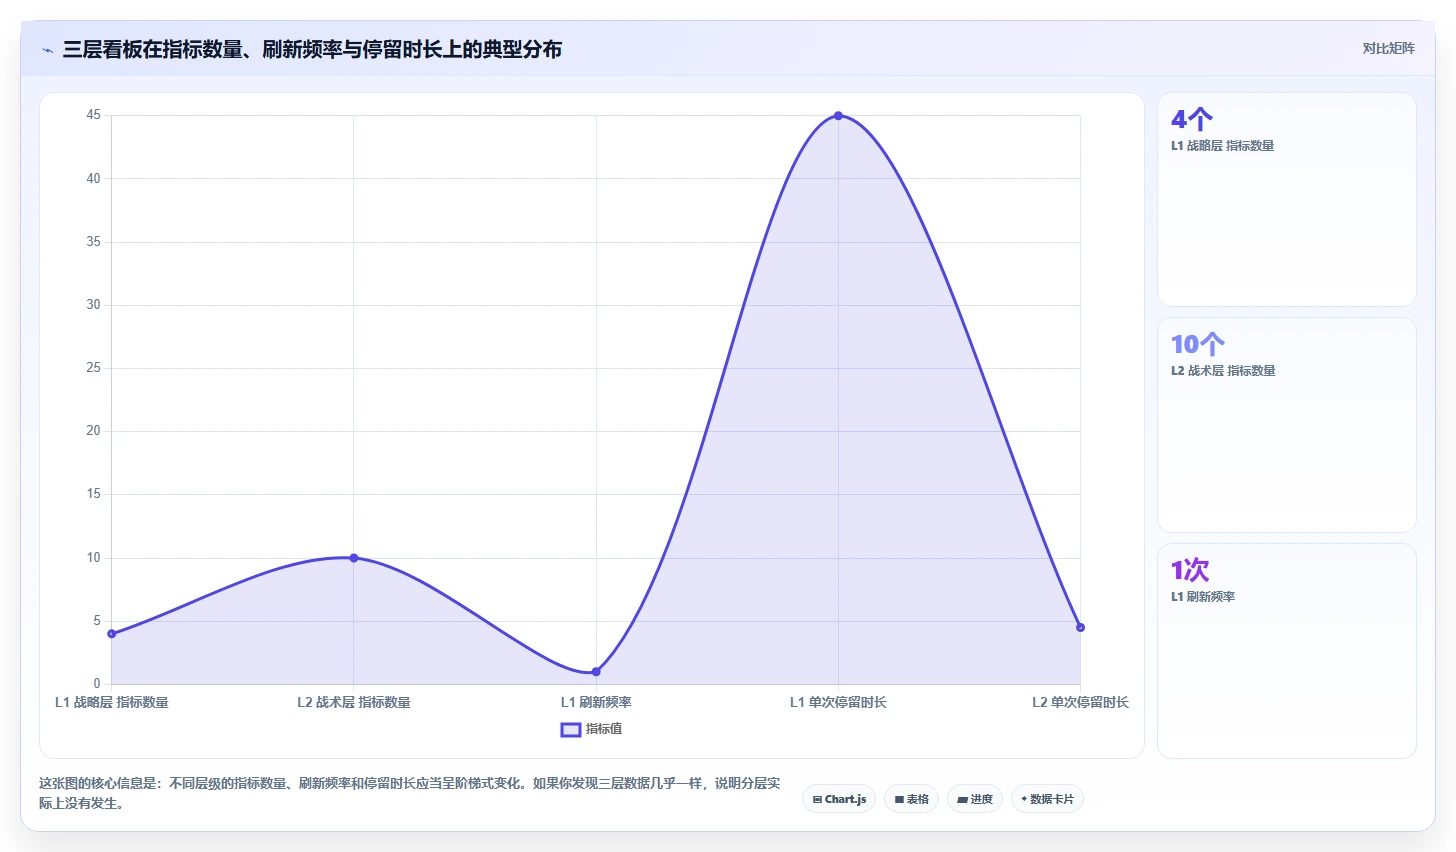Click the y-axis value 25

tap(93, 368)
